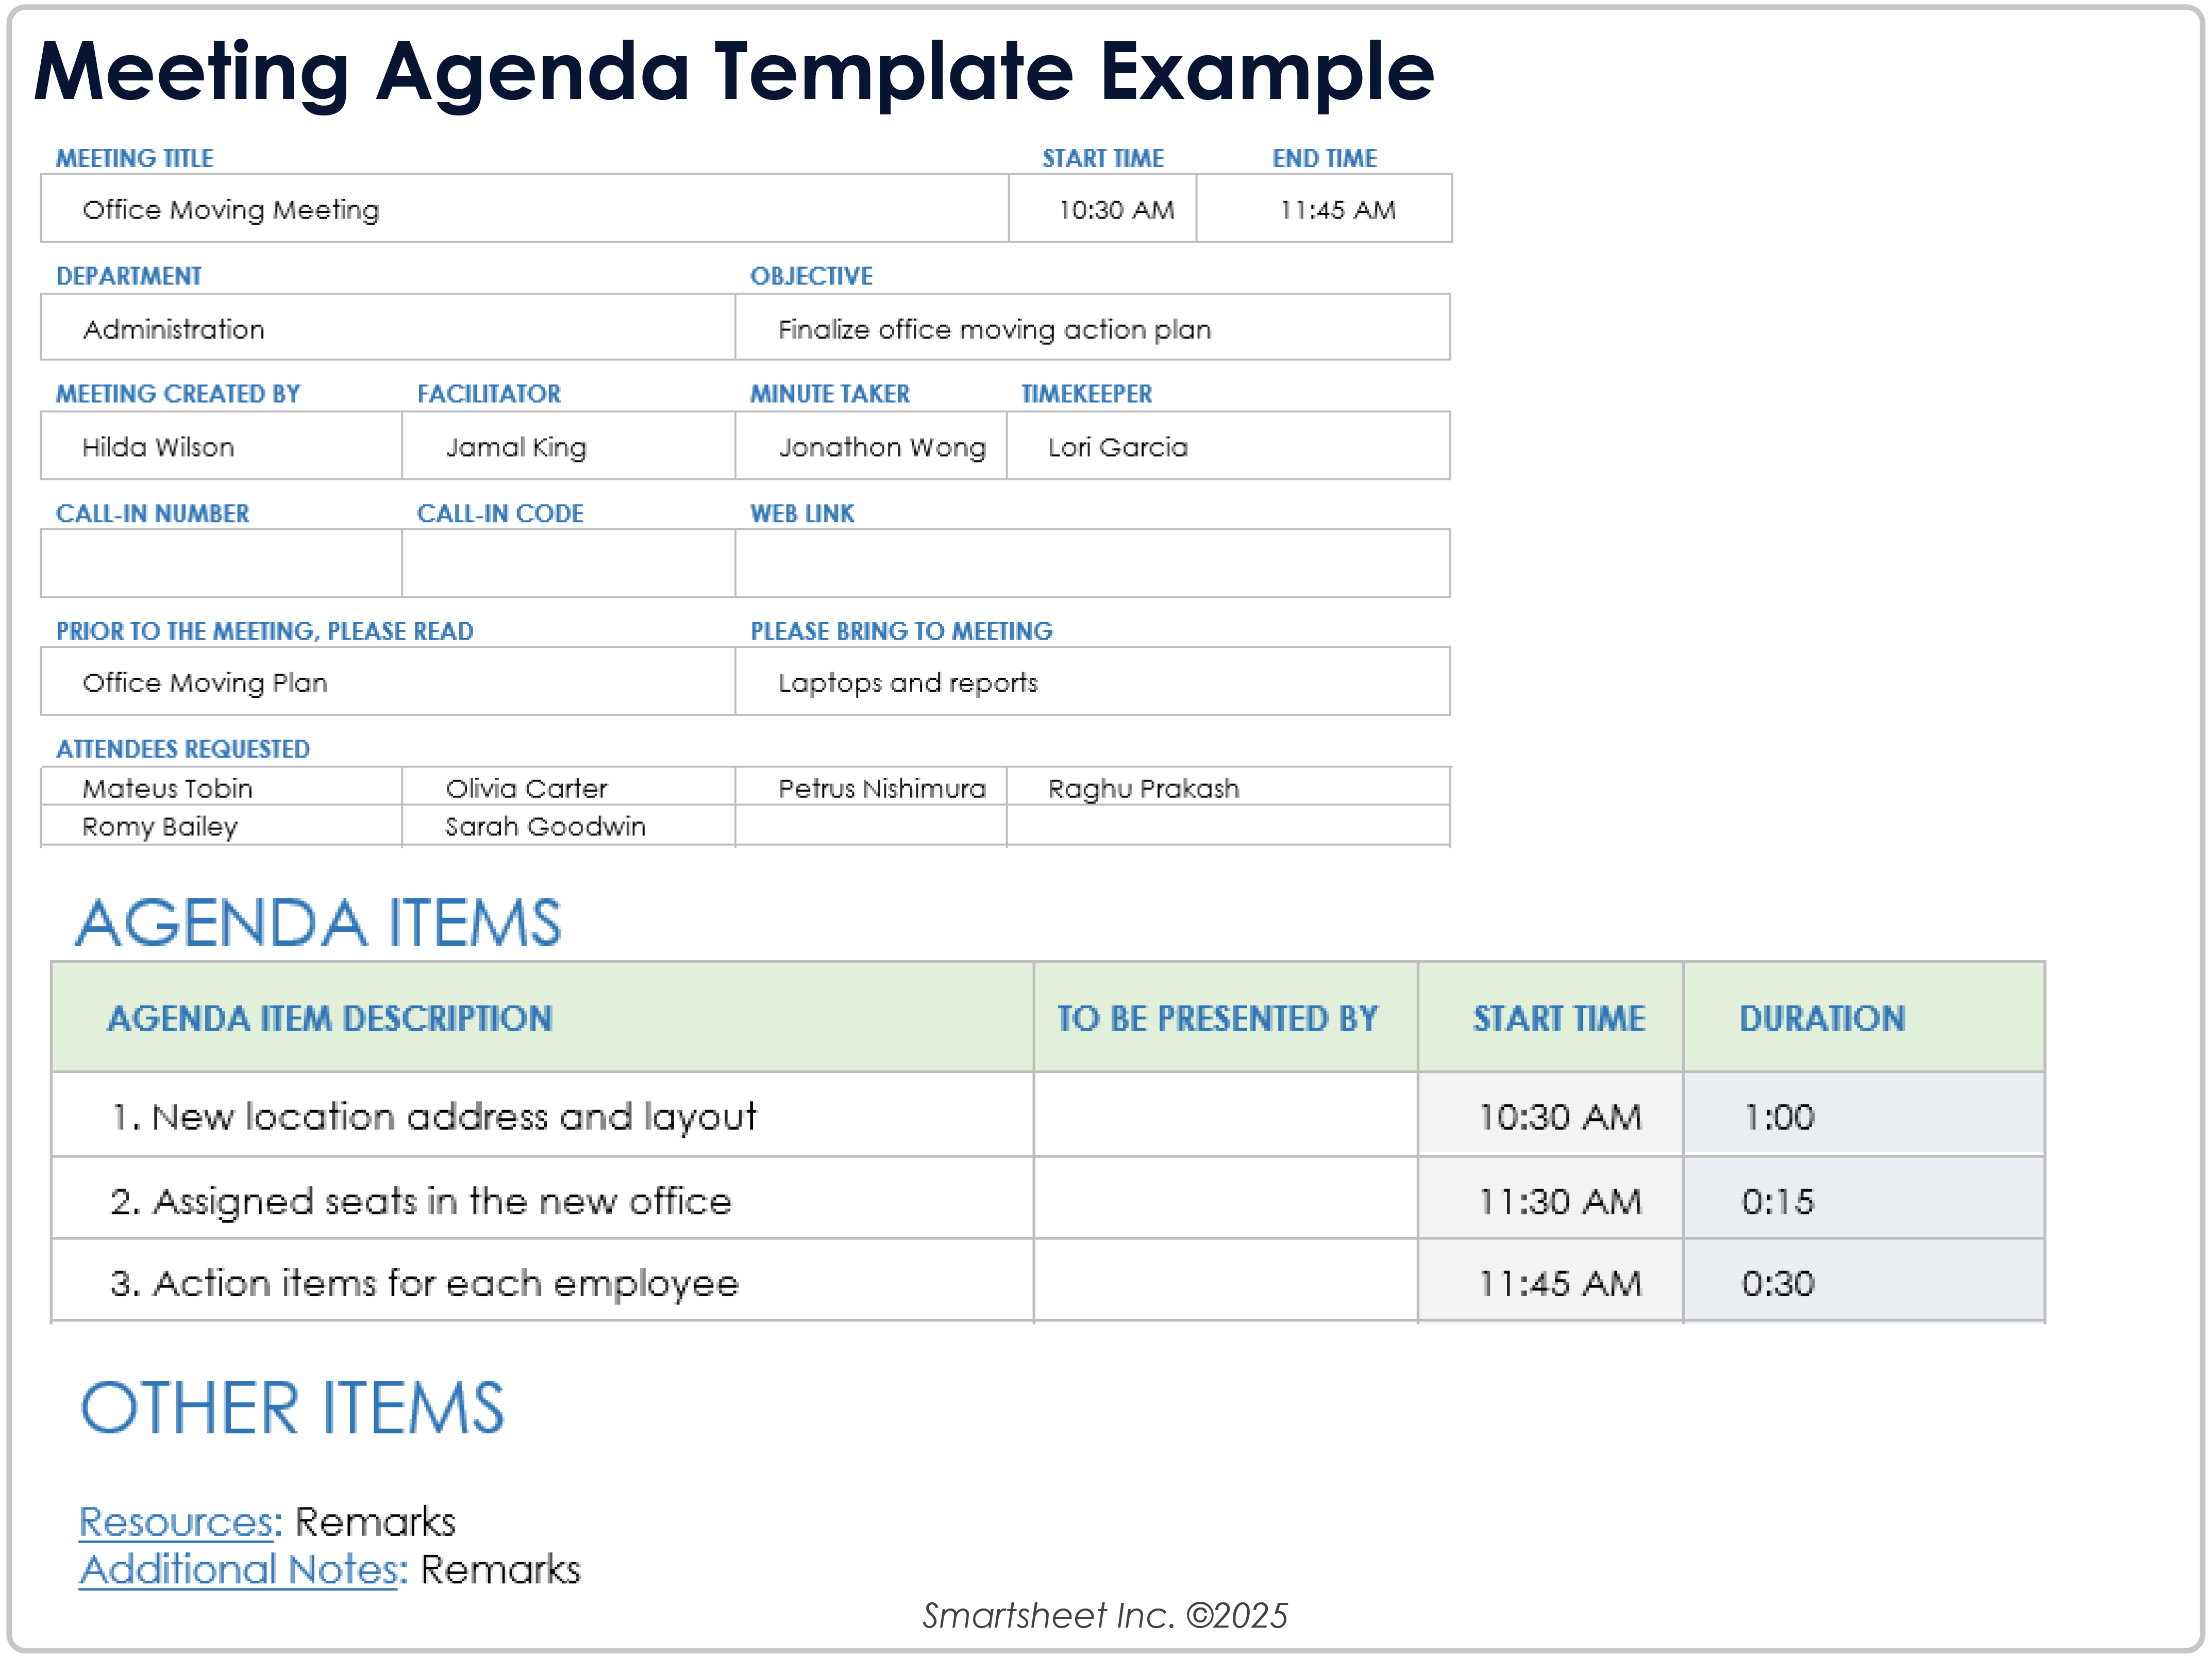This screenshot has width=2212, height=1658.
Task: Click the Administration department field
Action: 387,329
